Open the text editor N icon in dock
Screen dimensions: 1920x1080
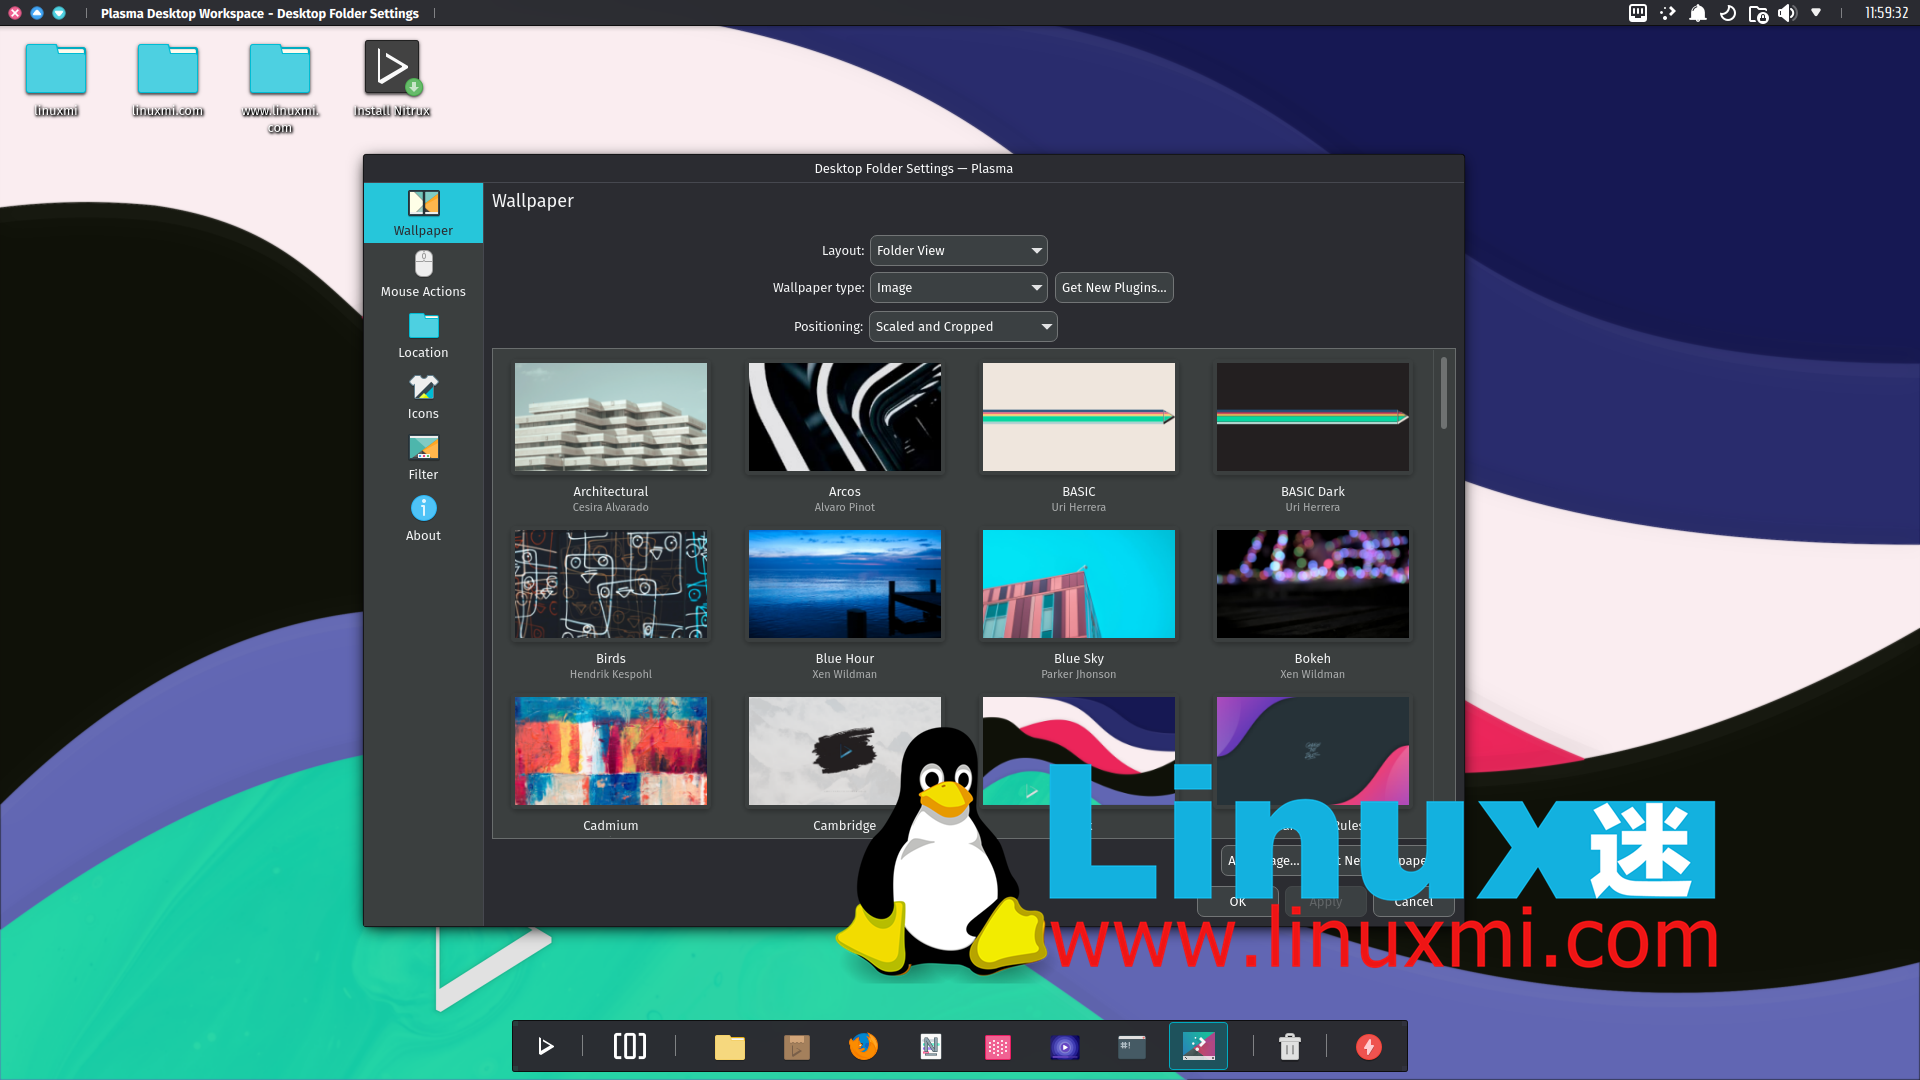930,1046
